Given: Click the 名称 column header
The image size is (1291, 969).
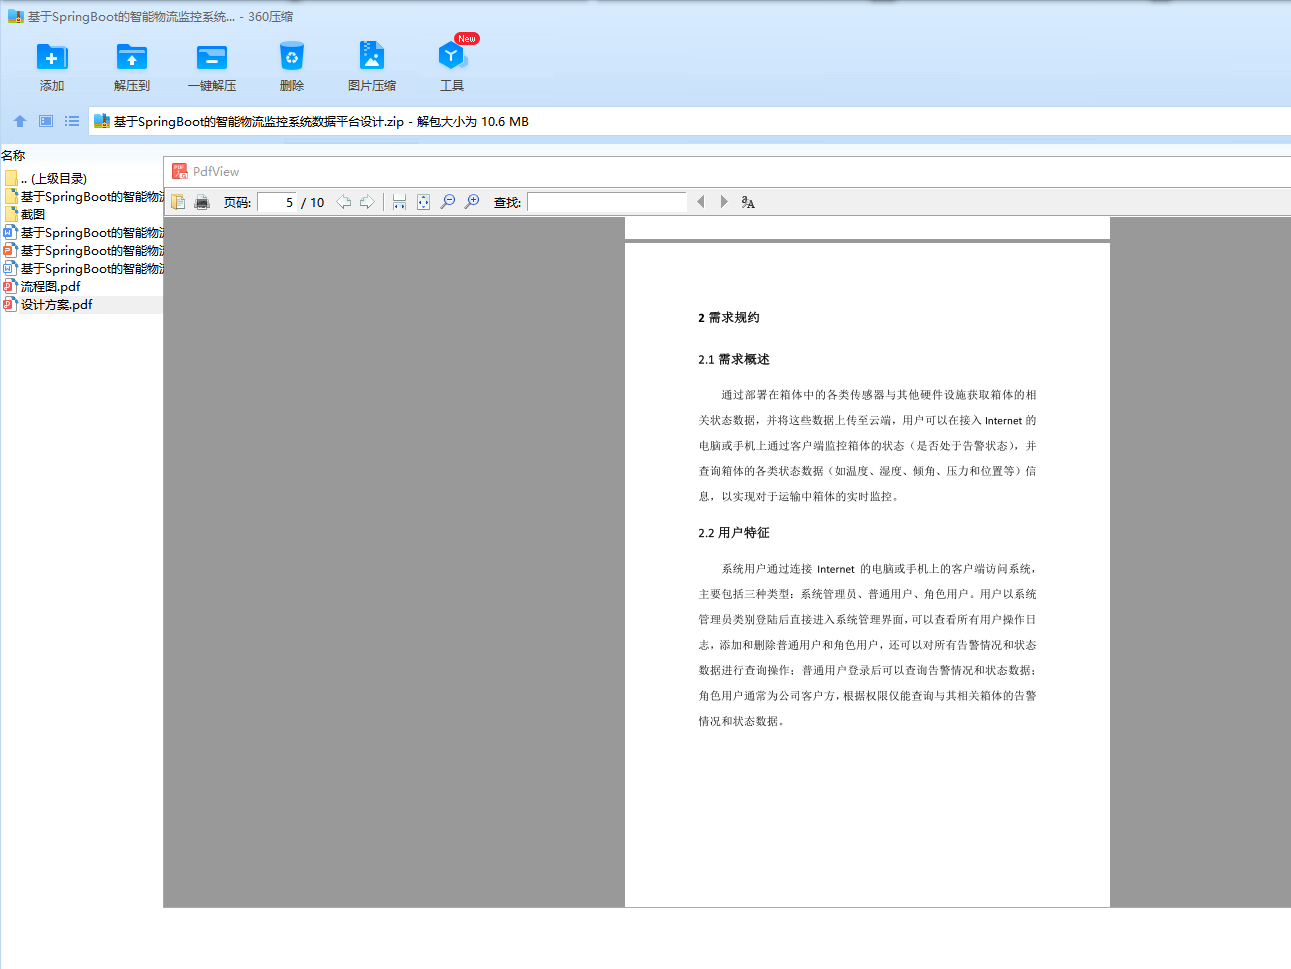Looking at the screenshot, I should tap(13, 155).
